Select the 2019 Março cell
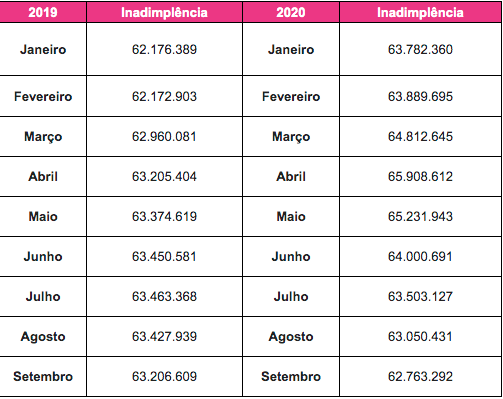This screenshot has width=503, height=399. point(43,136)
